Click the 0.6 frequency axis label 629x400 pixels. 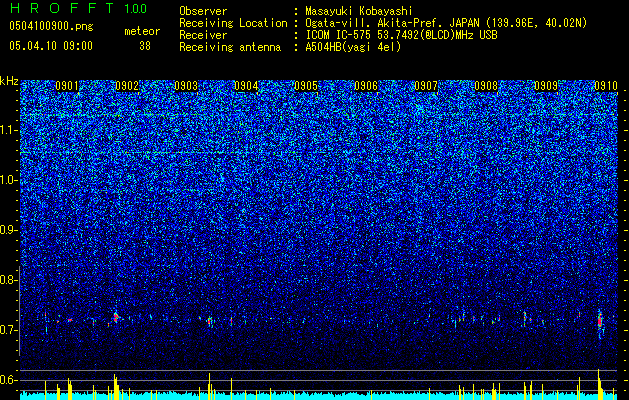(9, 380)
